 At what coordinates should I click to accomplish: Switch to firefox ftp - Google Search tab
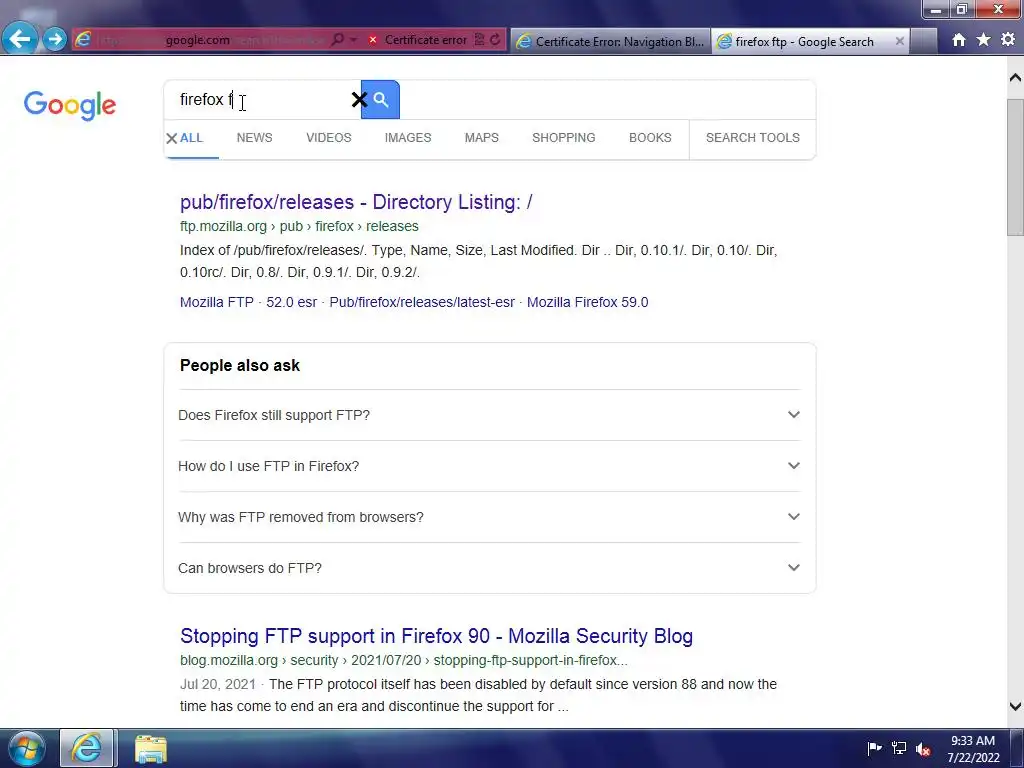pos(803,41)
